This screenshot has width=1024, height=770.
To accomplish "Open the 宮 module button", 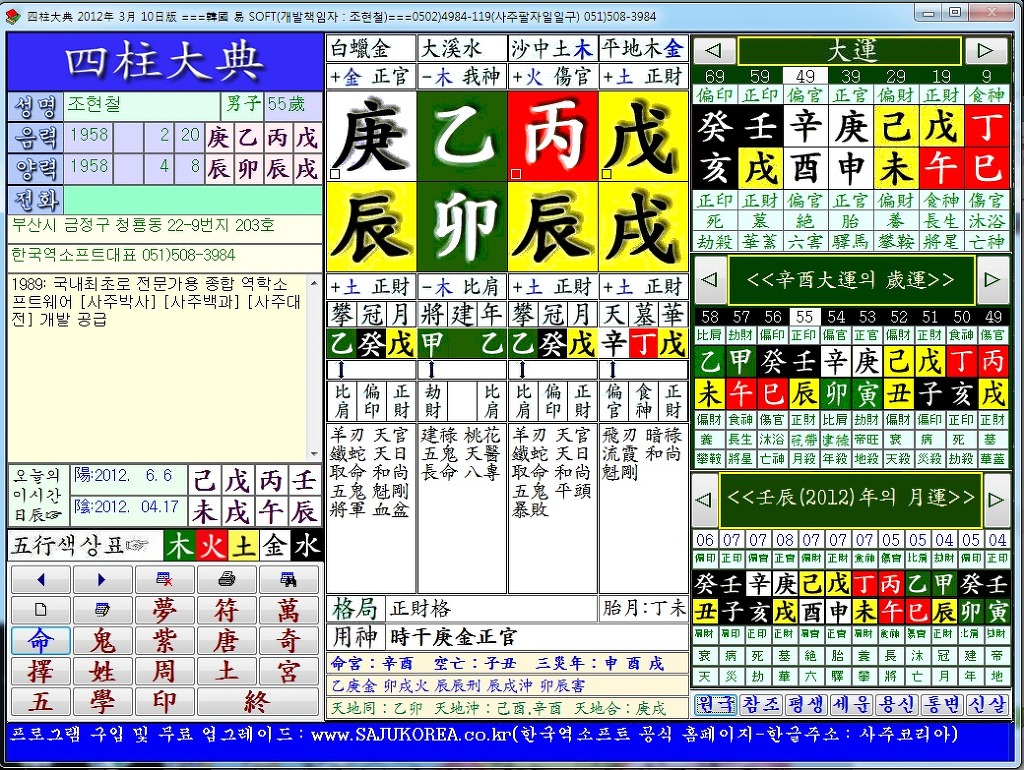I will click(289, 671).
